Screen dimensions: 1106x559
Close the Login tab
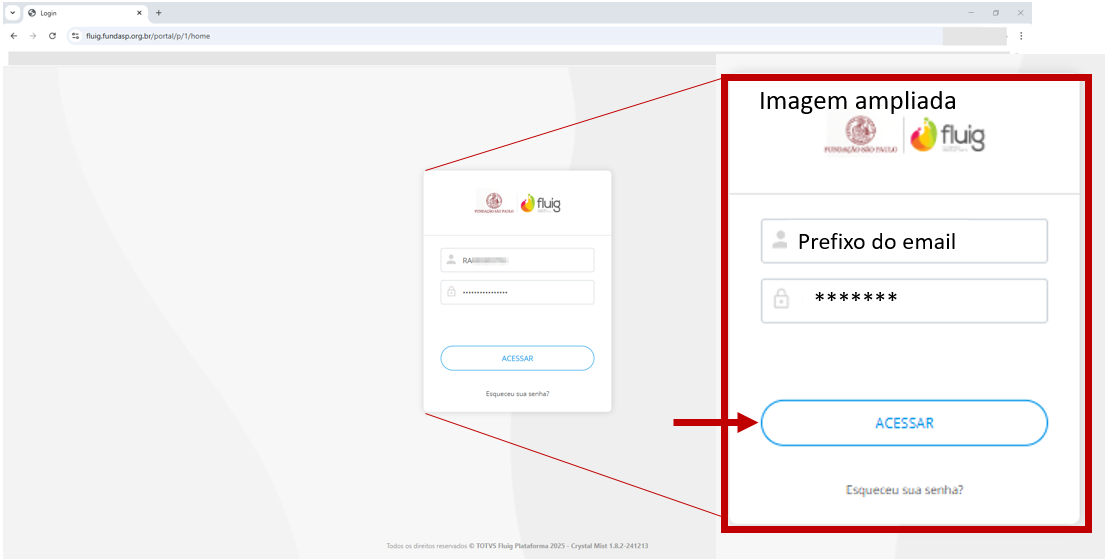click(140, 13)
